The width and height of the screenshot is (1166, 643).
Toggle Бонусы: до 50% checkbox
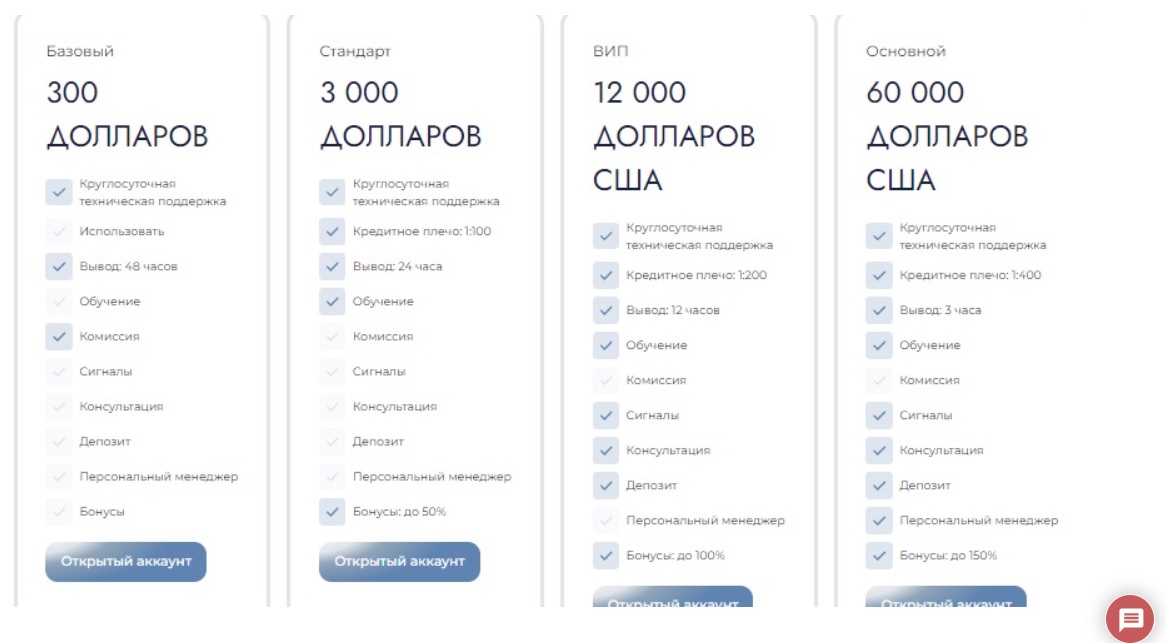tap(332, 512)
